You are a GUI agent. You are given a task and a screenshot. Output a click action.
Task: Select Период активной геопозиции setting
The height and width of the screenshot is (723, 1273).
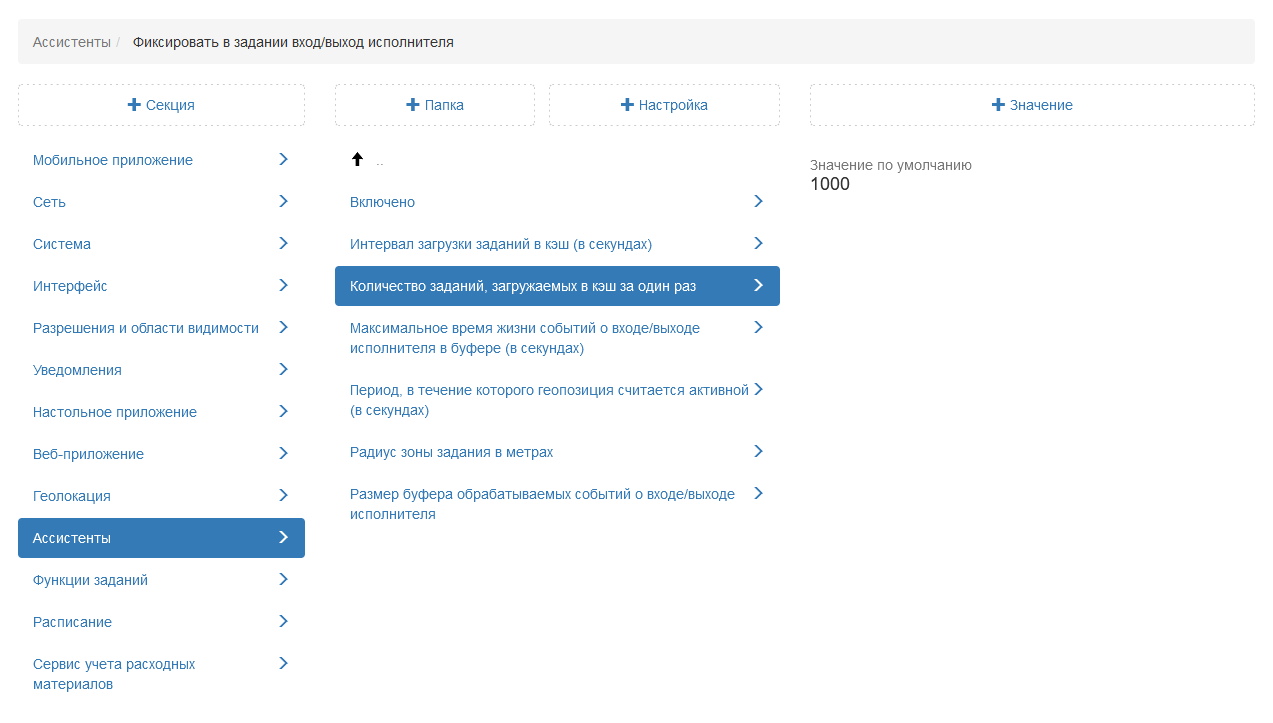click(549, 400)
